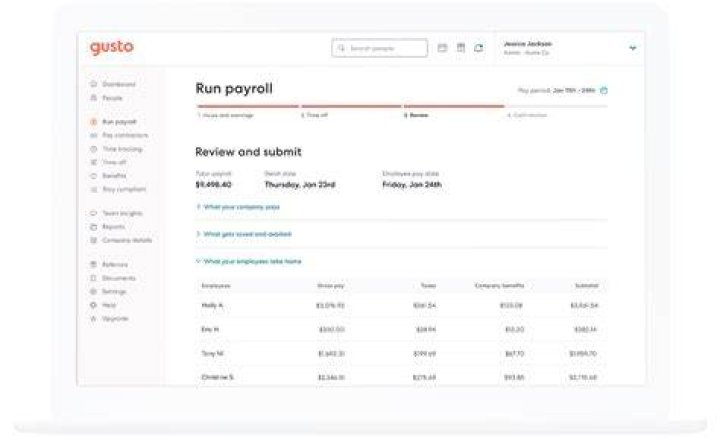The image size is (720, 439).
Task: Click the Gross pay column header
Action: [331, 286]
